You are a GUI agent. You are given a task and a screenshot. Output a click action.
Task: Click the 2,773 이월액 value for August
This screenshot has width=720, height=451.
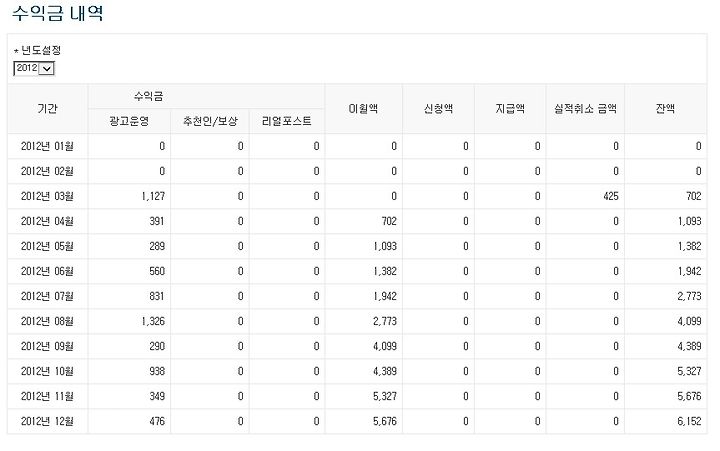pos(385,321)
